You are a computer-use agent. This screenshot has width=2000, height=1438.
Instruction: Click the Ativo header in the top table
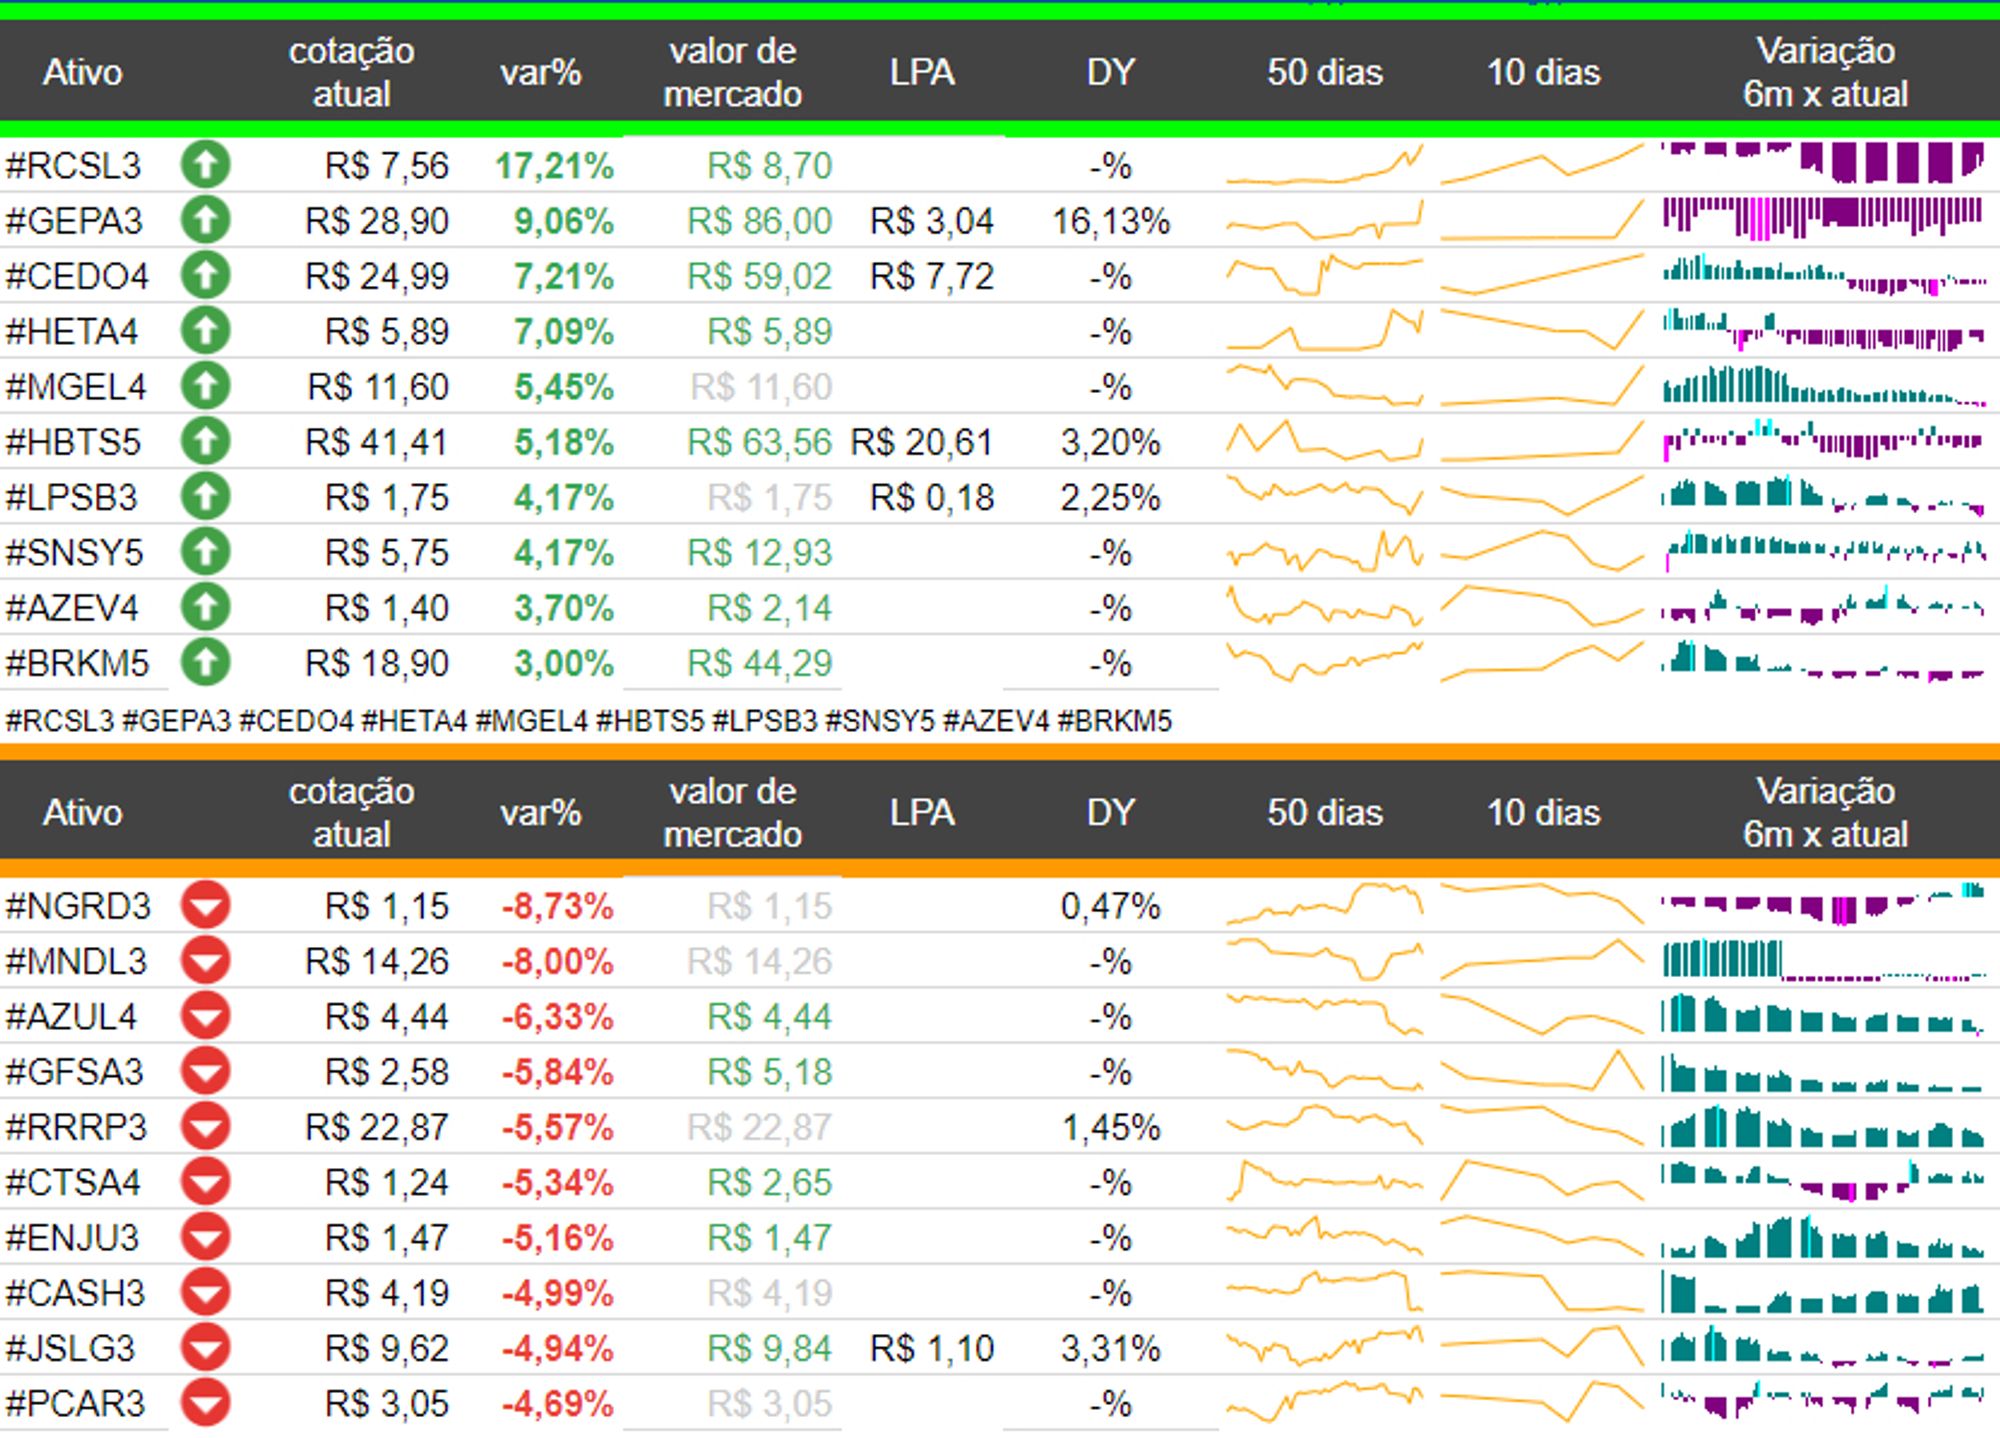coord(83,72)
